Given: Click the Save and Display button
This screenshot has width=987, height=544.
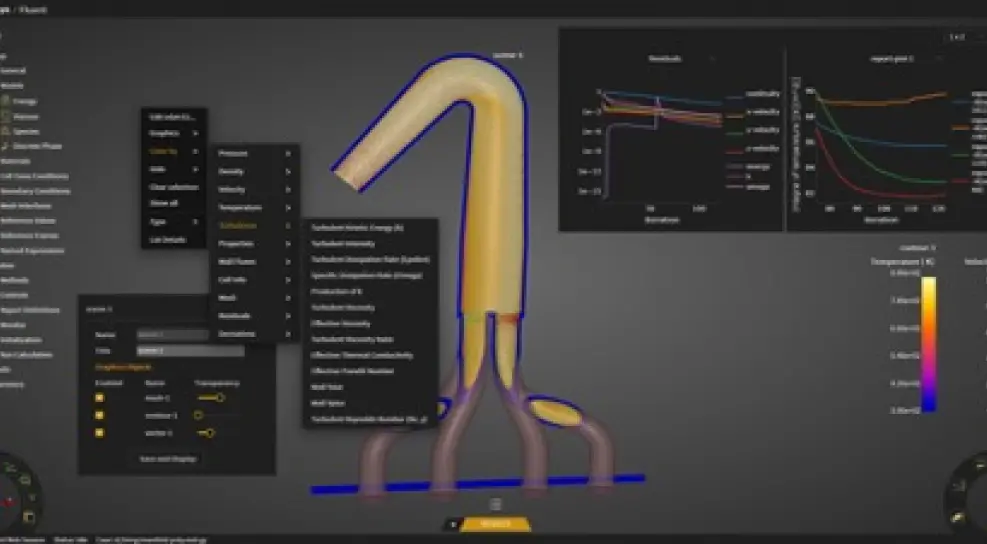Looking at the screenshot, I should tap(167, 459).
